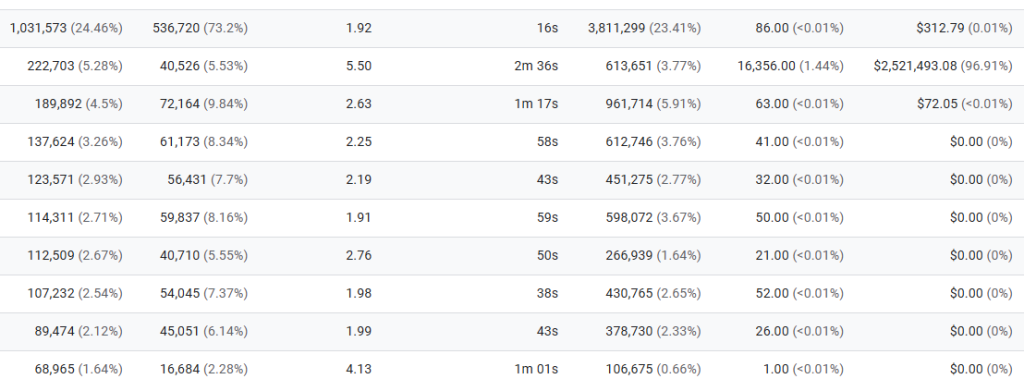Viewport: 1024px width, 391px height.
Task: Select the 3,811,299 (23.41%) cell
Action: point(644,28)
